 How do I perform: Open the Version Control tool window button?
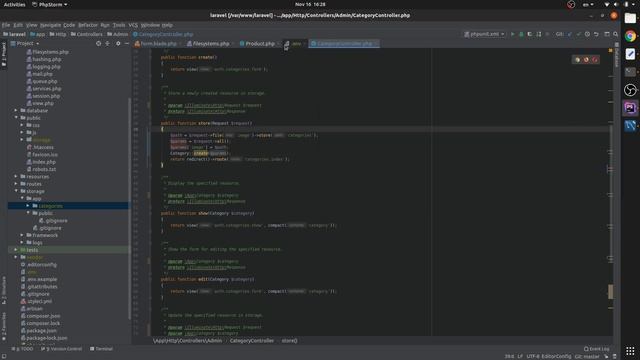[x=62, y=349]
